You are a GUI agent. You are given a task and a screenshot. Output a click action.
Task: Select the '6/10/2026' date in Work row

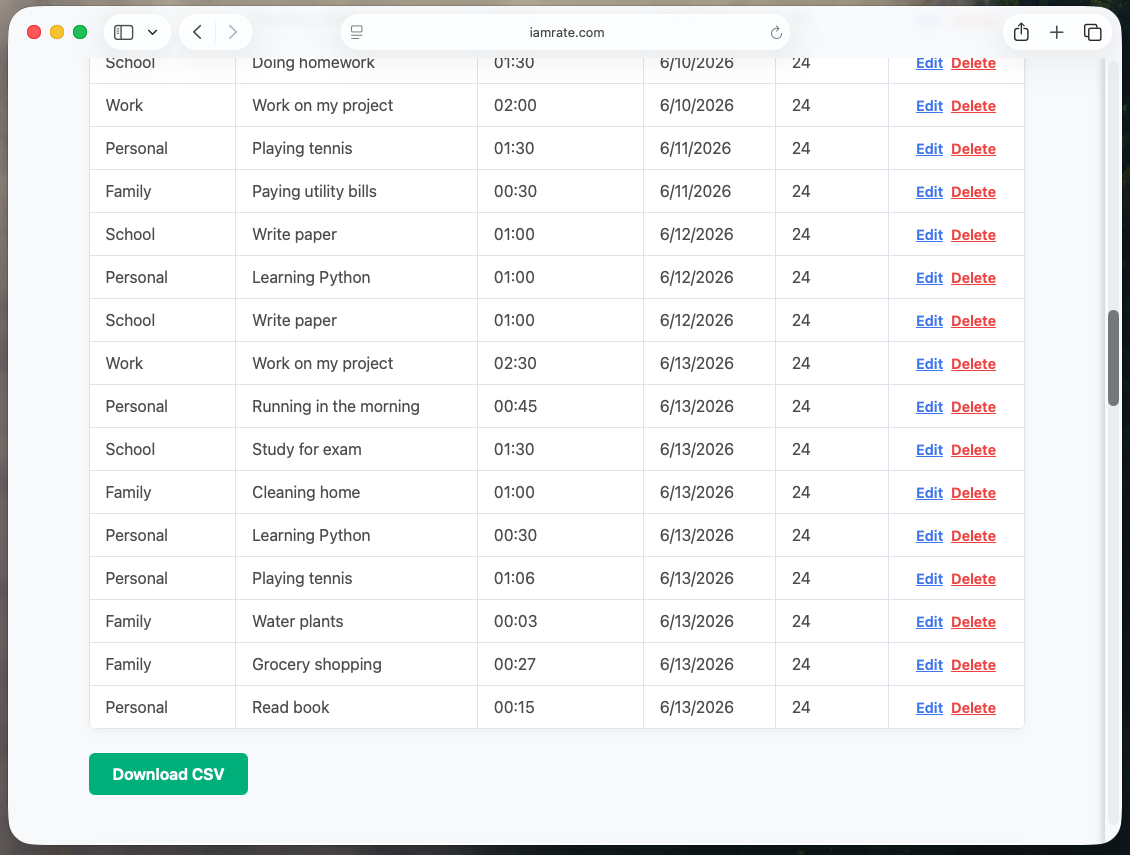tap(696, 105)
